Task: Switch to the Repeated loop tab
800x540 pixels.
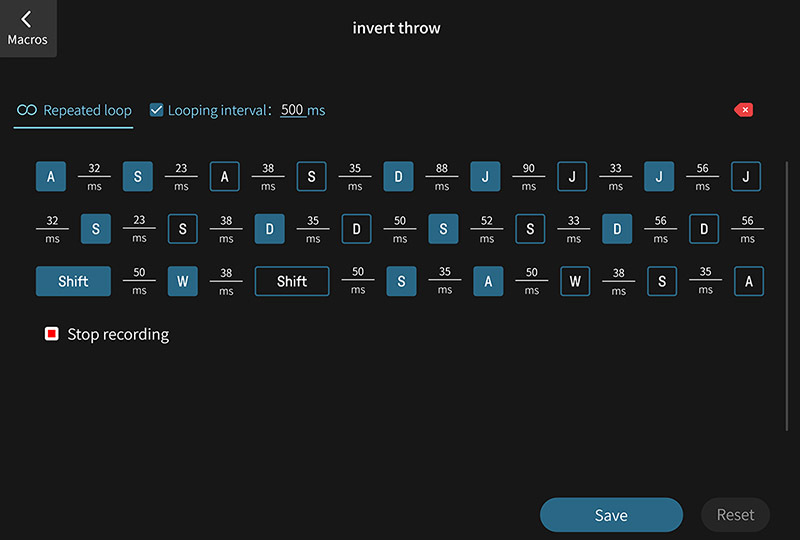Action: [74, 110]
